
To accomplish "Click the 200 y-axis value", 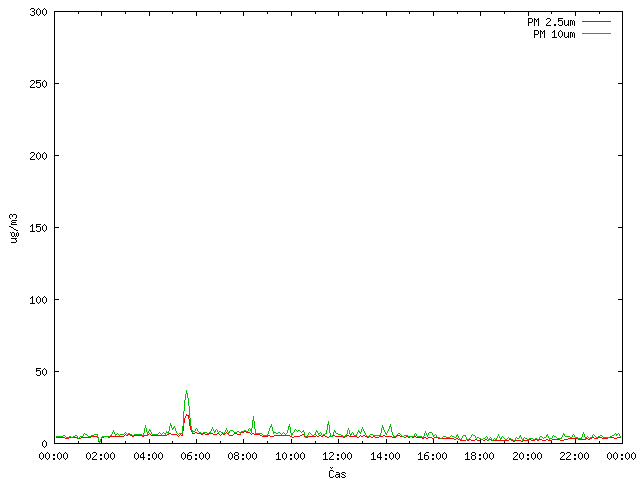I will tap(38, 156).
